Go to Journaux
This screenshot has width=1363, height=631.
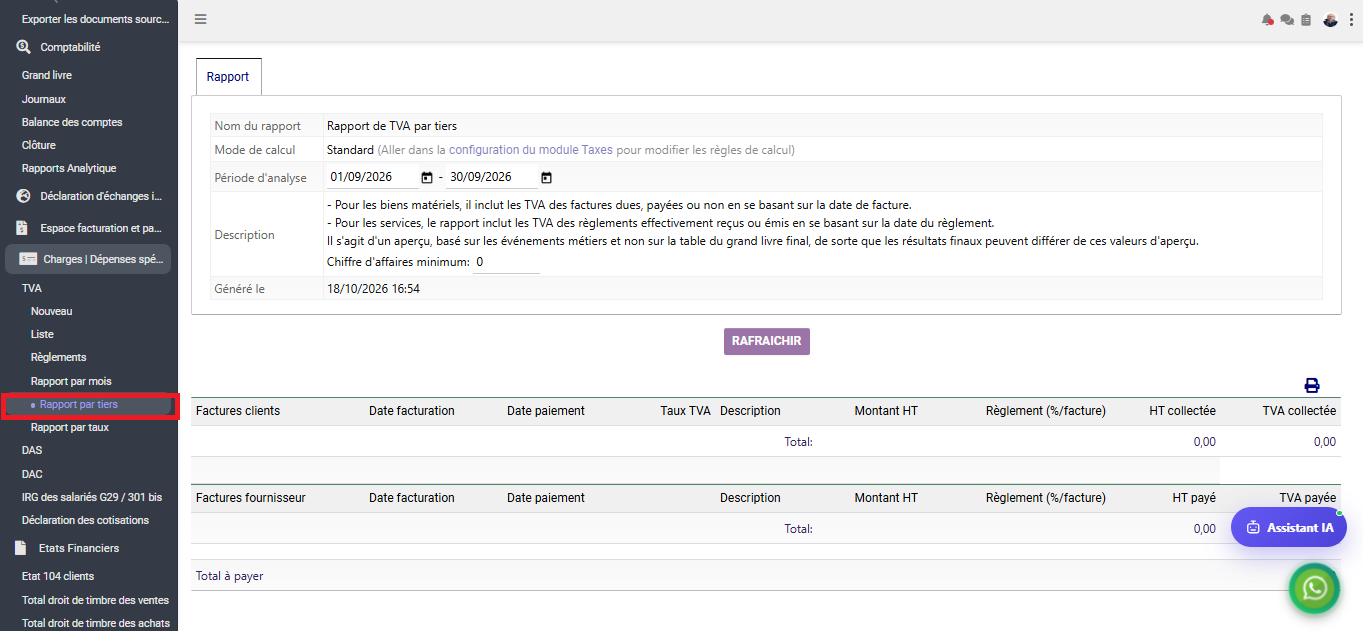coord(44,99)
